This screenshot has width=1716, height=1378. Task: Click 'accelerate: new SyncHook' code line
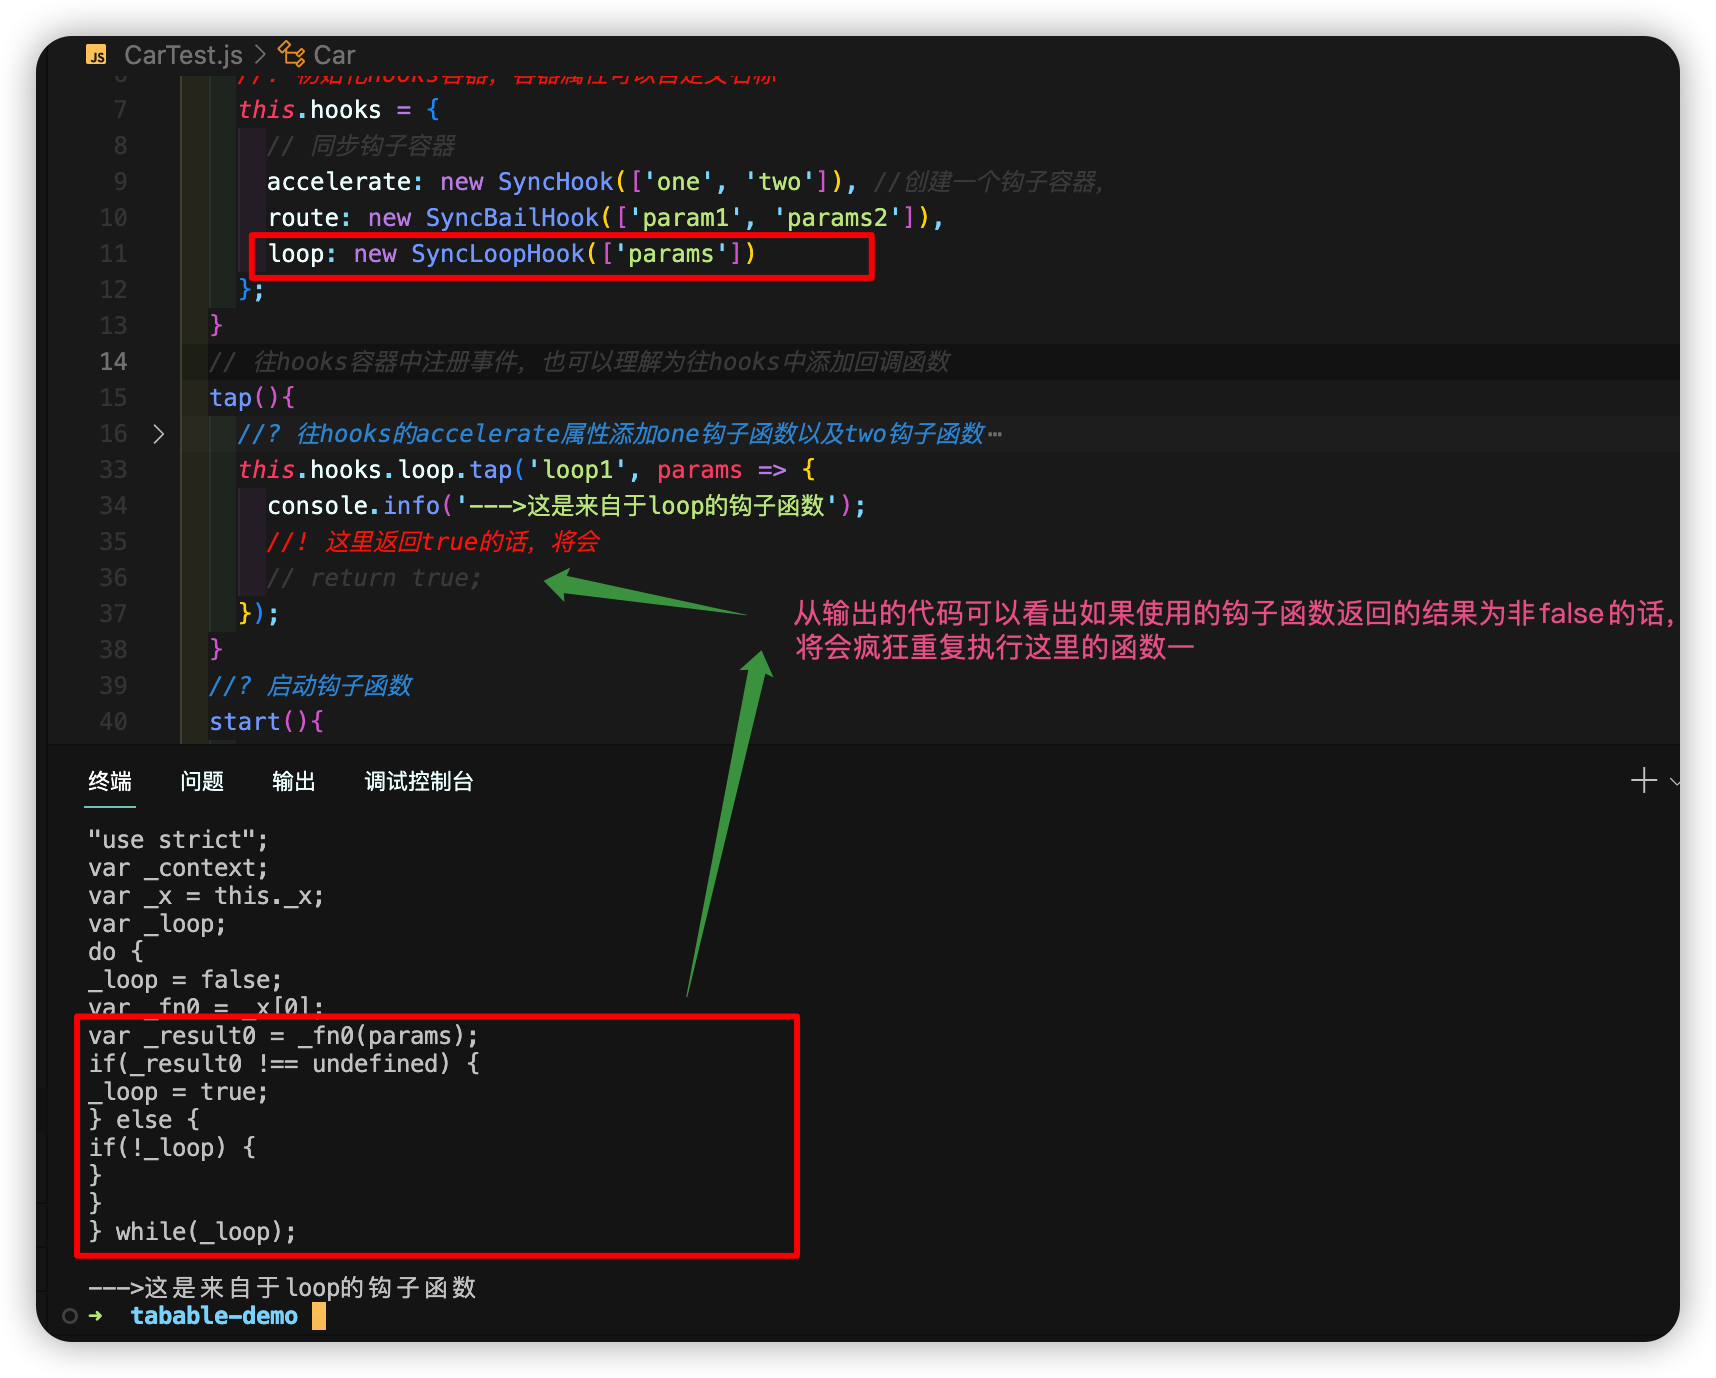pos(562,181)
